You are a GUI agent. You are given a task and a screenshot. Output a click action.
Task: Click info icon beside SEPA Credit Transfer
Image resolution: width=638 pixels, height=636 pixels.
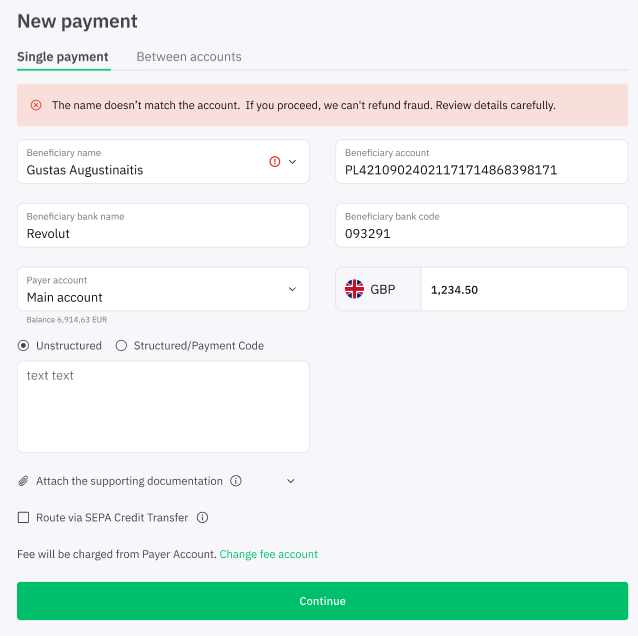click(x=202, y=518)
